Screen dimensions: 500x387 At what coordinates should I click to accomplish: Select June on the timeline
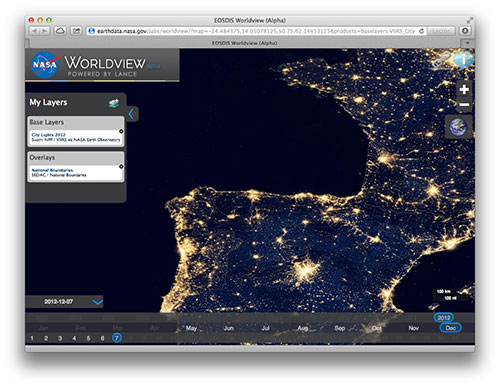pyautogui.click(x=228, y=328)
